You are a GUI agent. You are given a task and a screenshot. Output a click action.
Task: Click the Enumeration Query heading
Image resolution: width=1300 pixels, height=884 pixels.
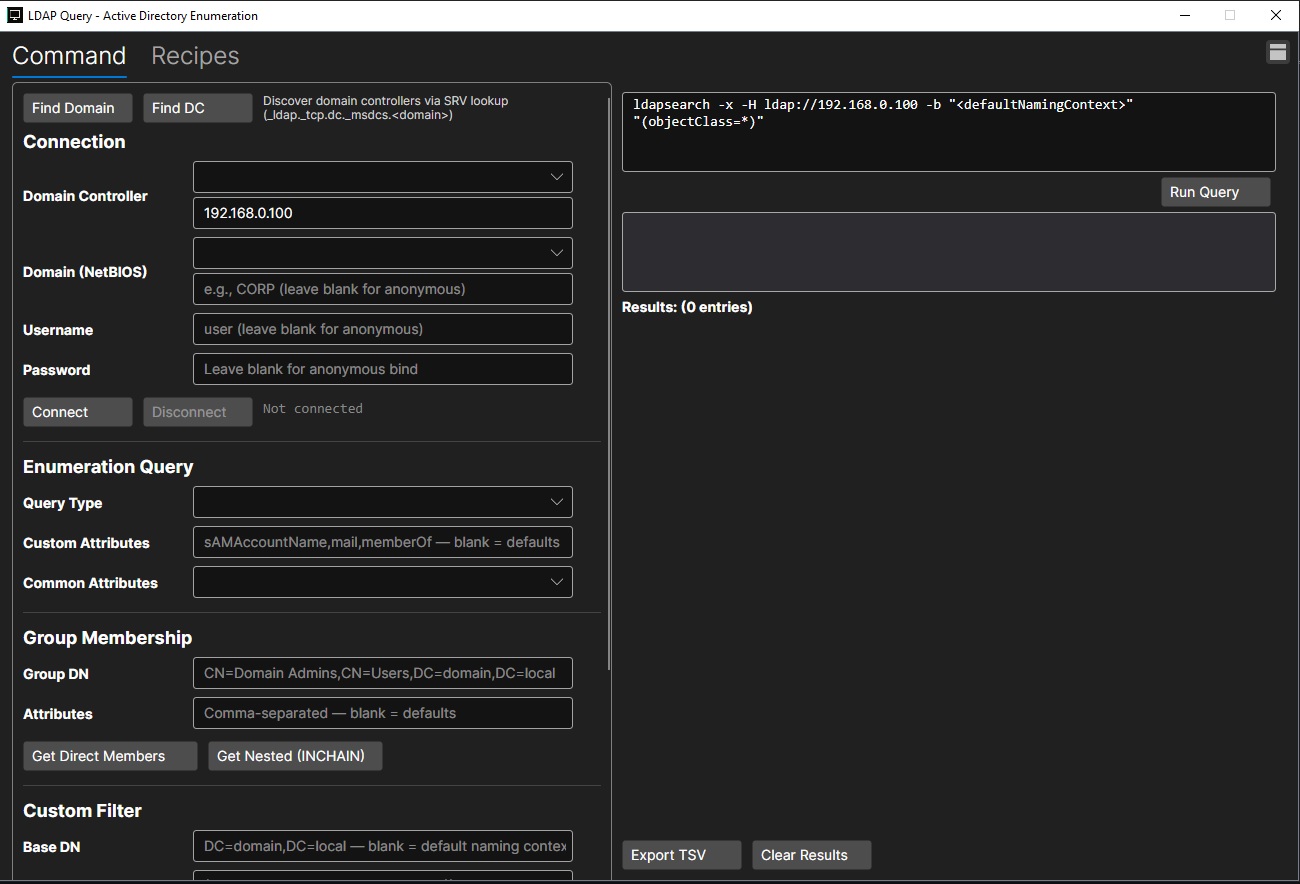point(108,467)
